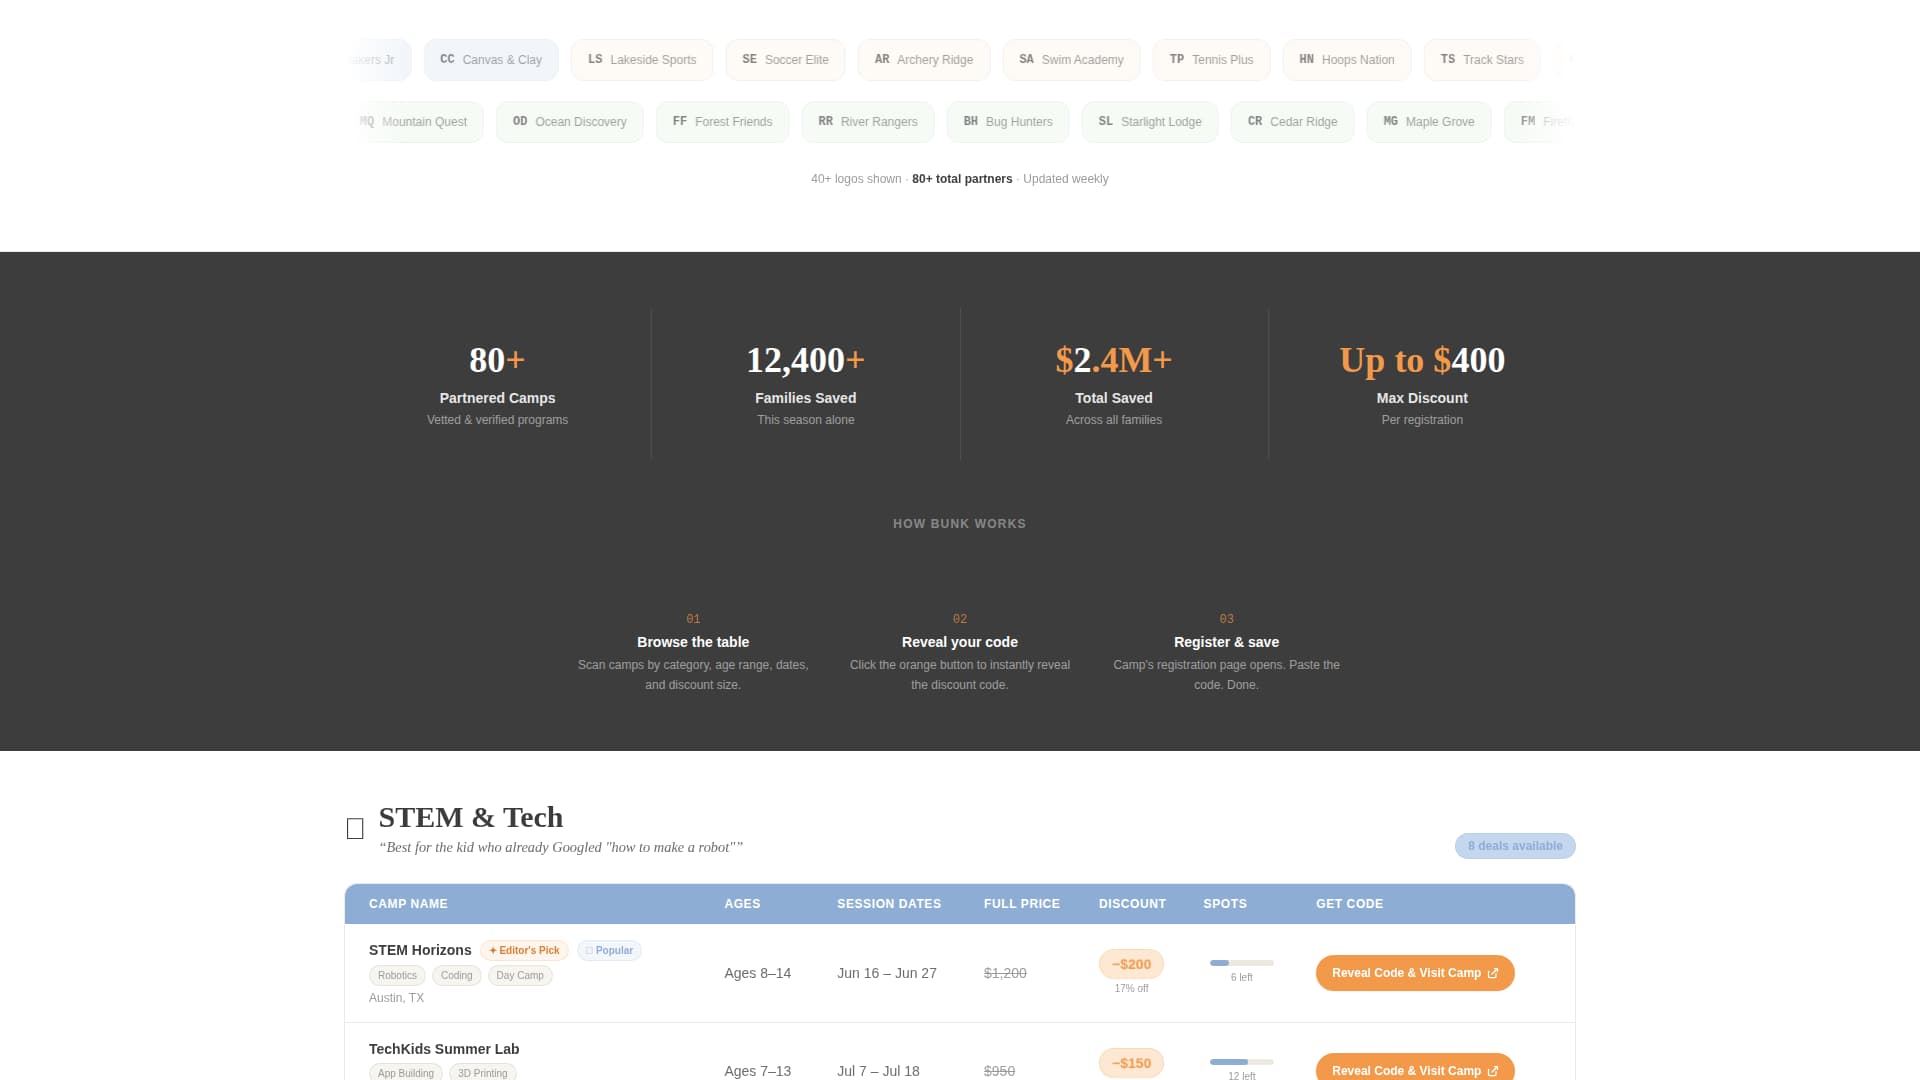This screenshot has height=1080, width=1920.
Task: Click Reveal Code & Visit Camp for STEM Horizons
Action: pyautogui.click(x=1414, y=972)
